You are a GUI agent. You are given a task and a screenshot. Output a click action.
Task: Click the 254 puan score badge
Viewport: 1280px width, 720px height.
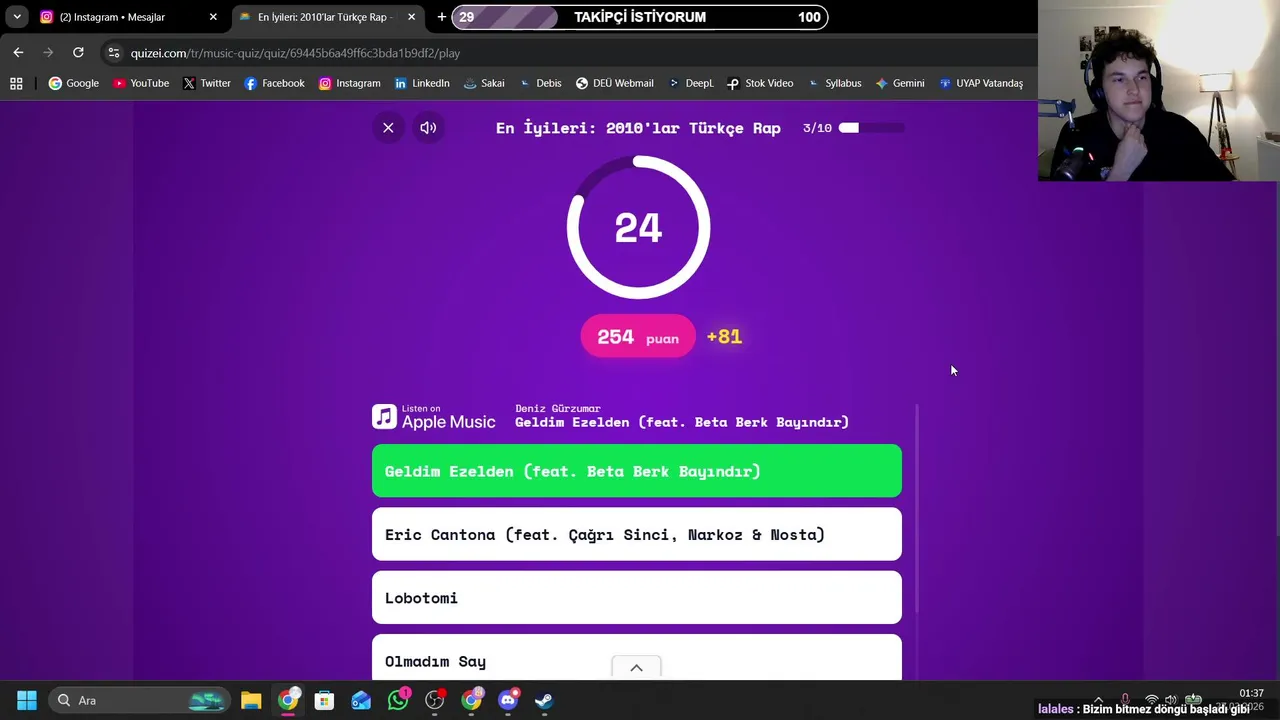tap(638, 337)
